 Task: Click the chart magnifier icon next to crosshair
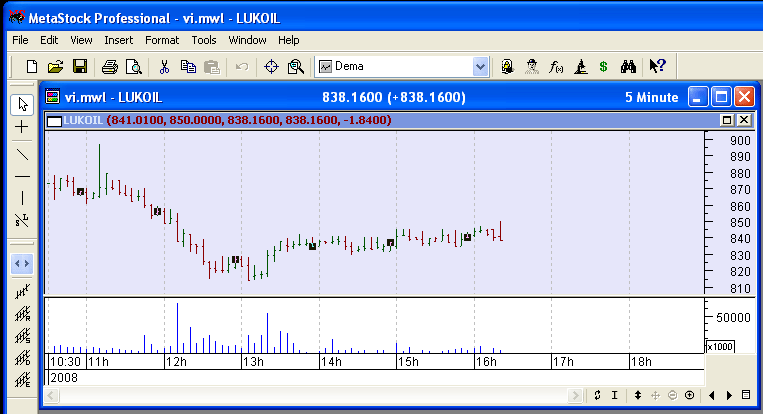pos(295,67)
